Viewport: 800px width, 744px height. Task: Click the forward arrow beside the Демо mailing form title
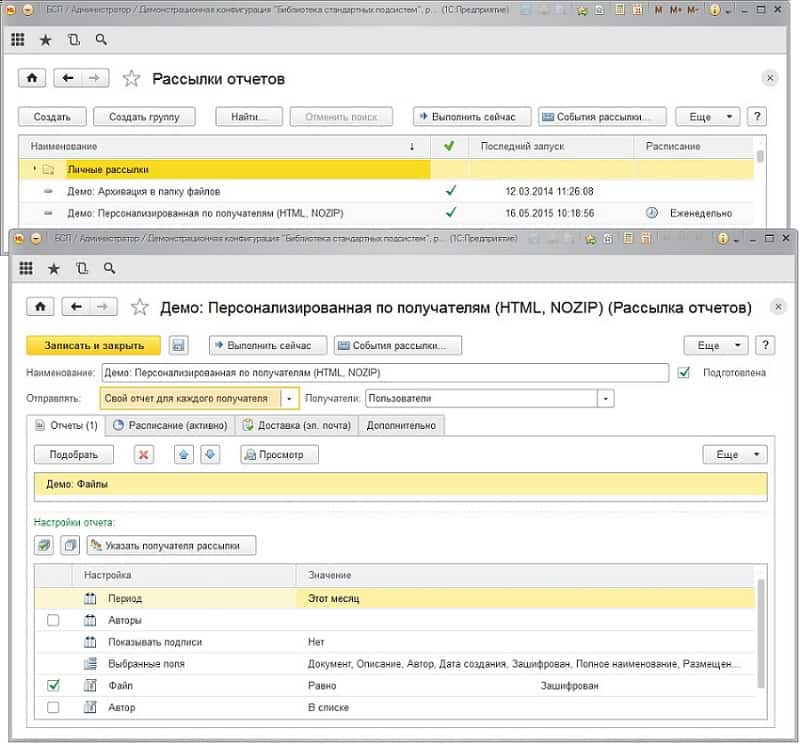(x=103, y=307)
